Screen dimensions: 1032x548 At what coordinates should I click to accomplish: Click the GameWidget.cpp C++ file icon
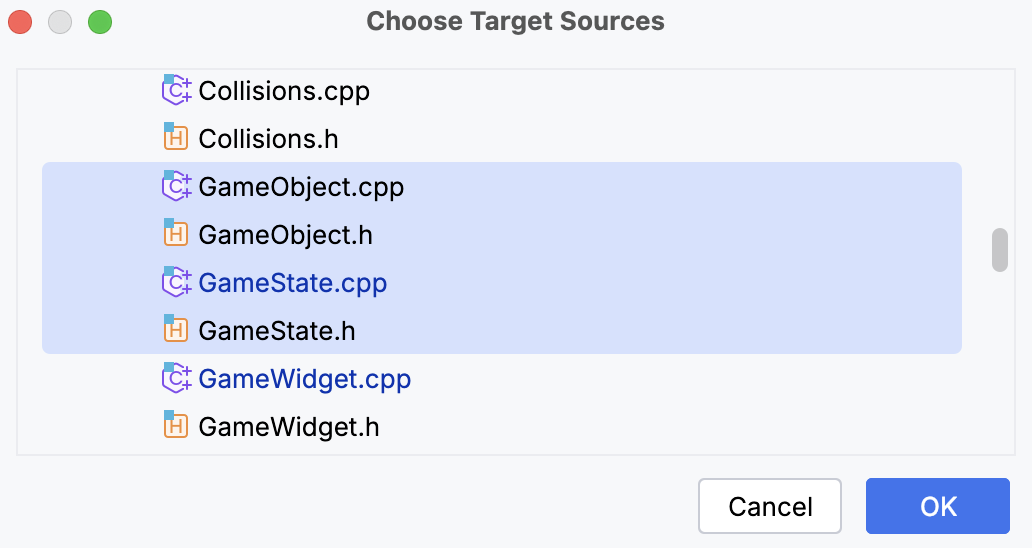point(176,378)
